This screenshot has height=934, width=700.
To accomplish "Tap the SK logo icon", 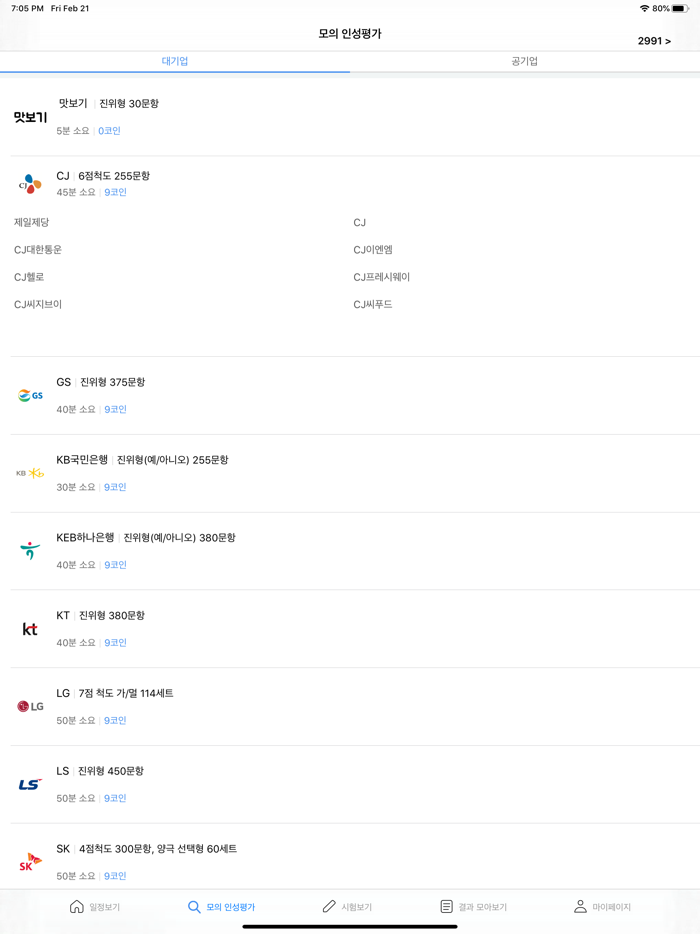I will [29, 861].
